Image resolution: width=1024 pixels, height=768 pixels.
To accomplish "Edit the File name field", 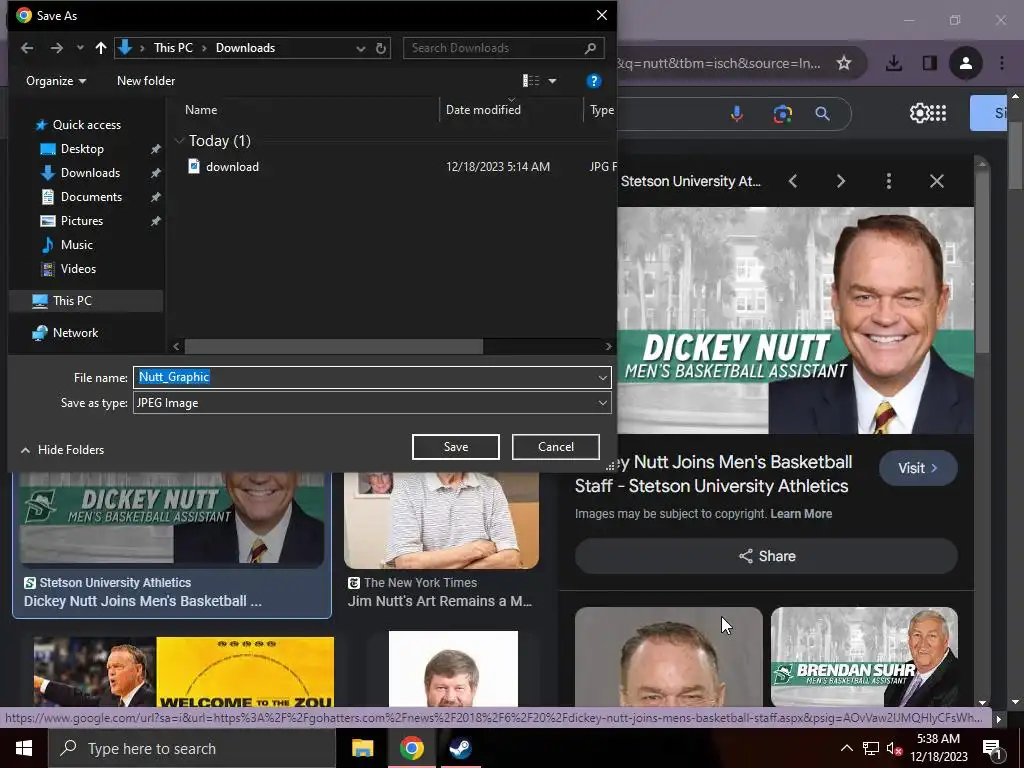I will 364,377.
